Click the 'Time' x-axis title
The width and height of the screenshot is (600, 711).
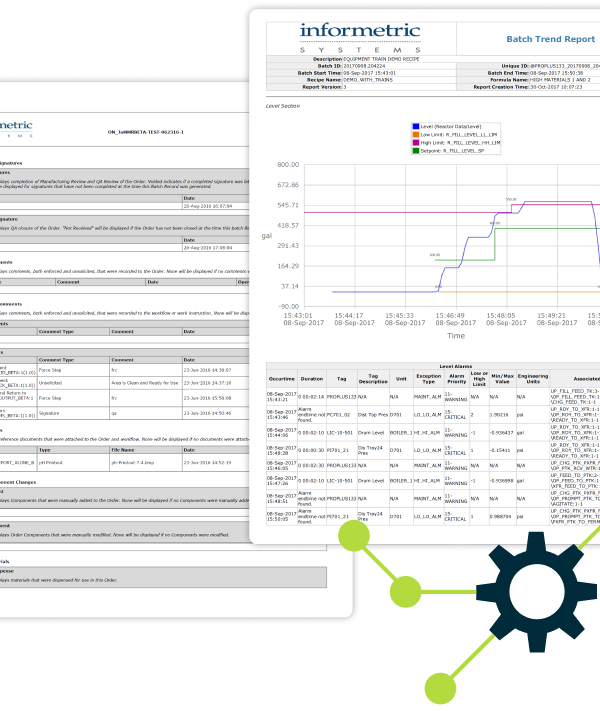point(456,336)
